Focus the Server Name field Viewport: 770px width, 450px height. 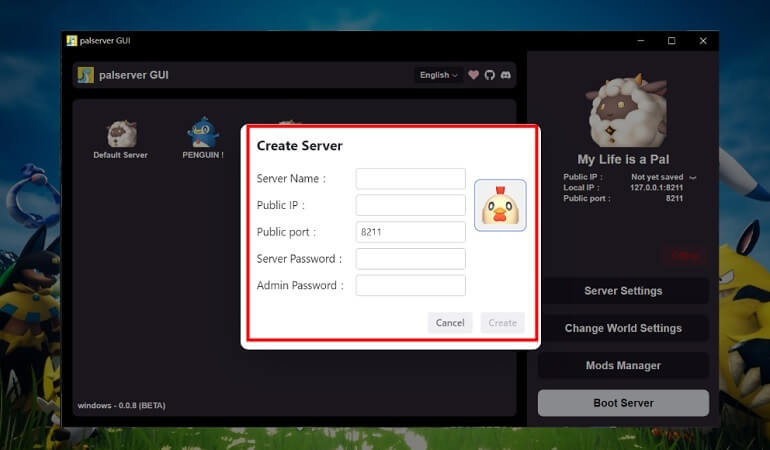pos(411,178)
